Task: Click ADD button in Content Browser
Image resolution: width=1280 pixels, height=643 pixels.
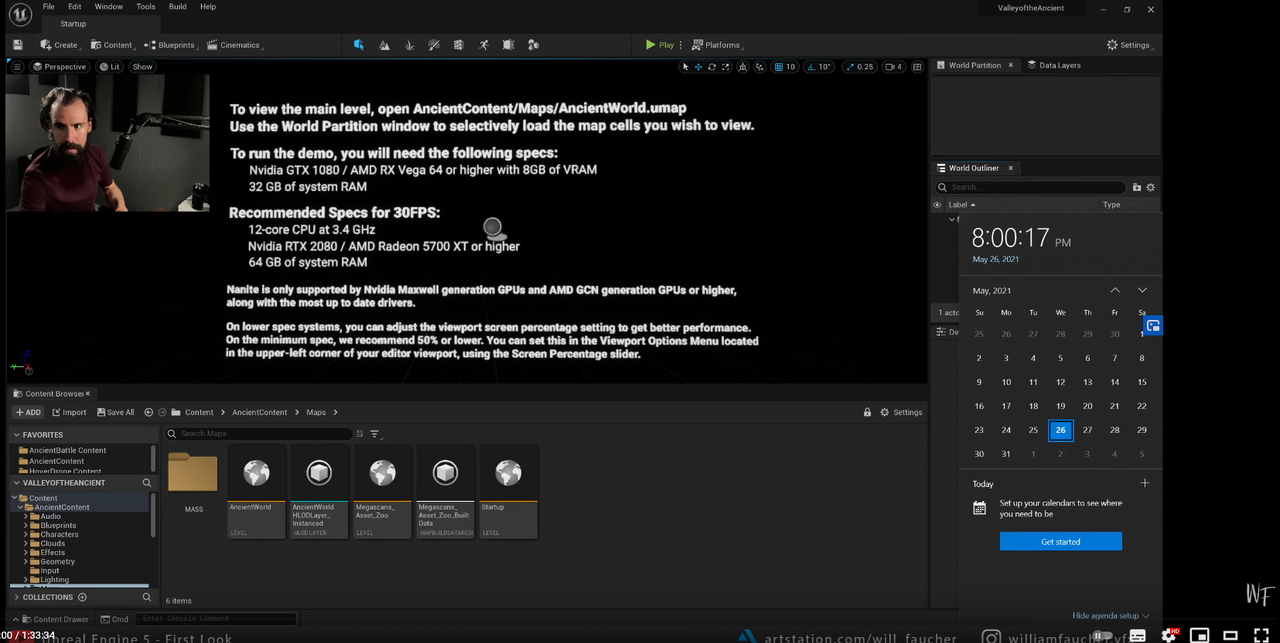Action: tap(28, 412)
